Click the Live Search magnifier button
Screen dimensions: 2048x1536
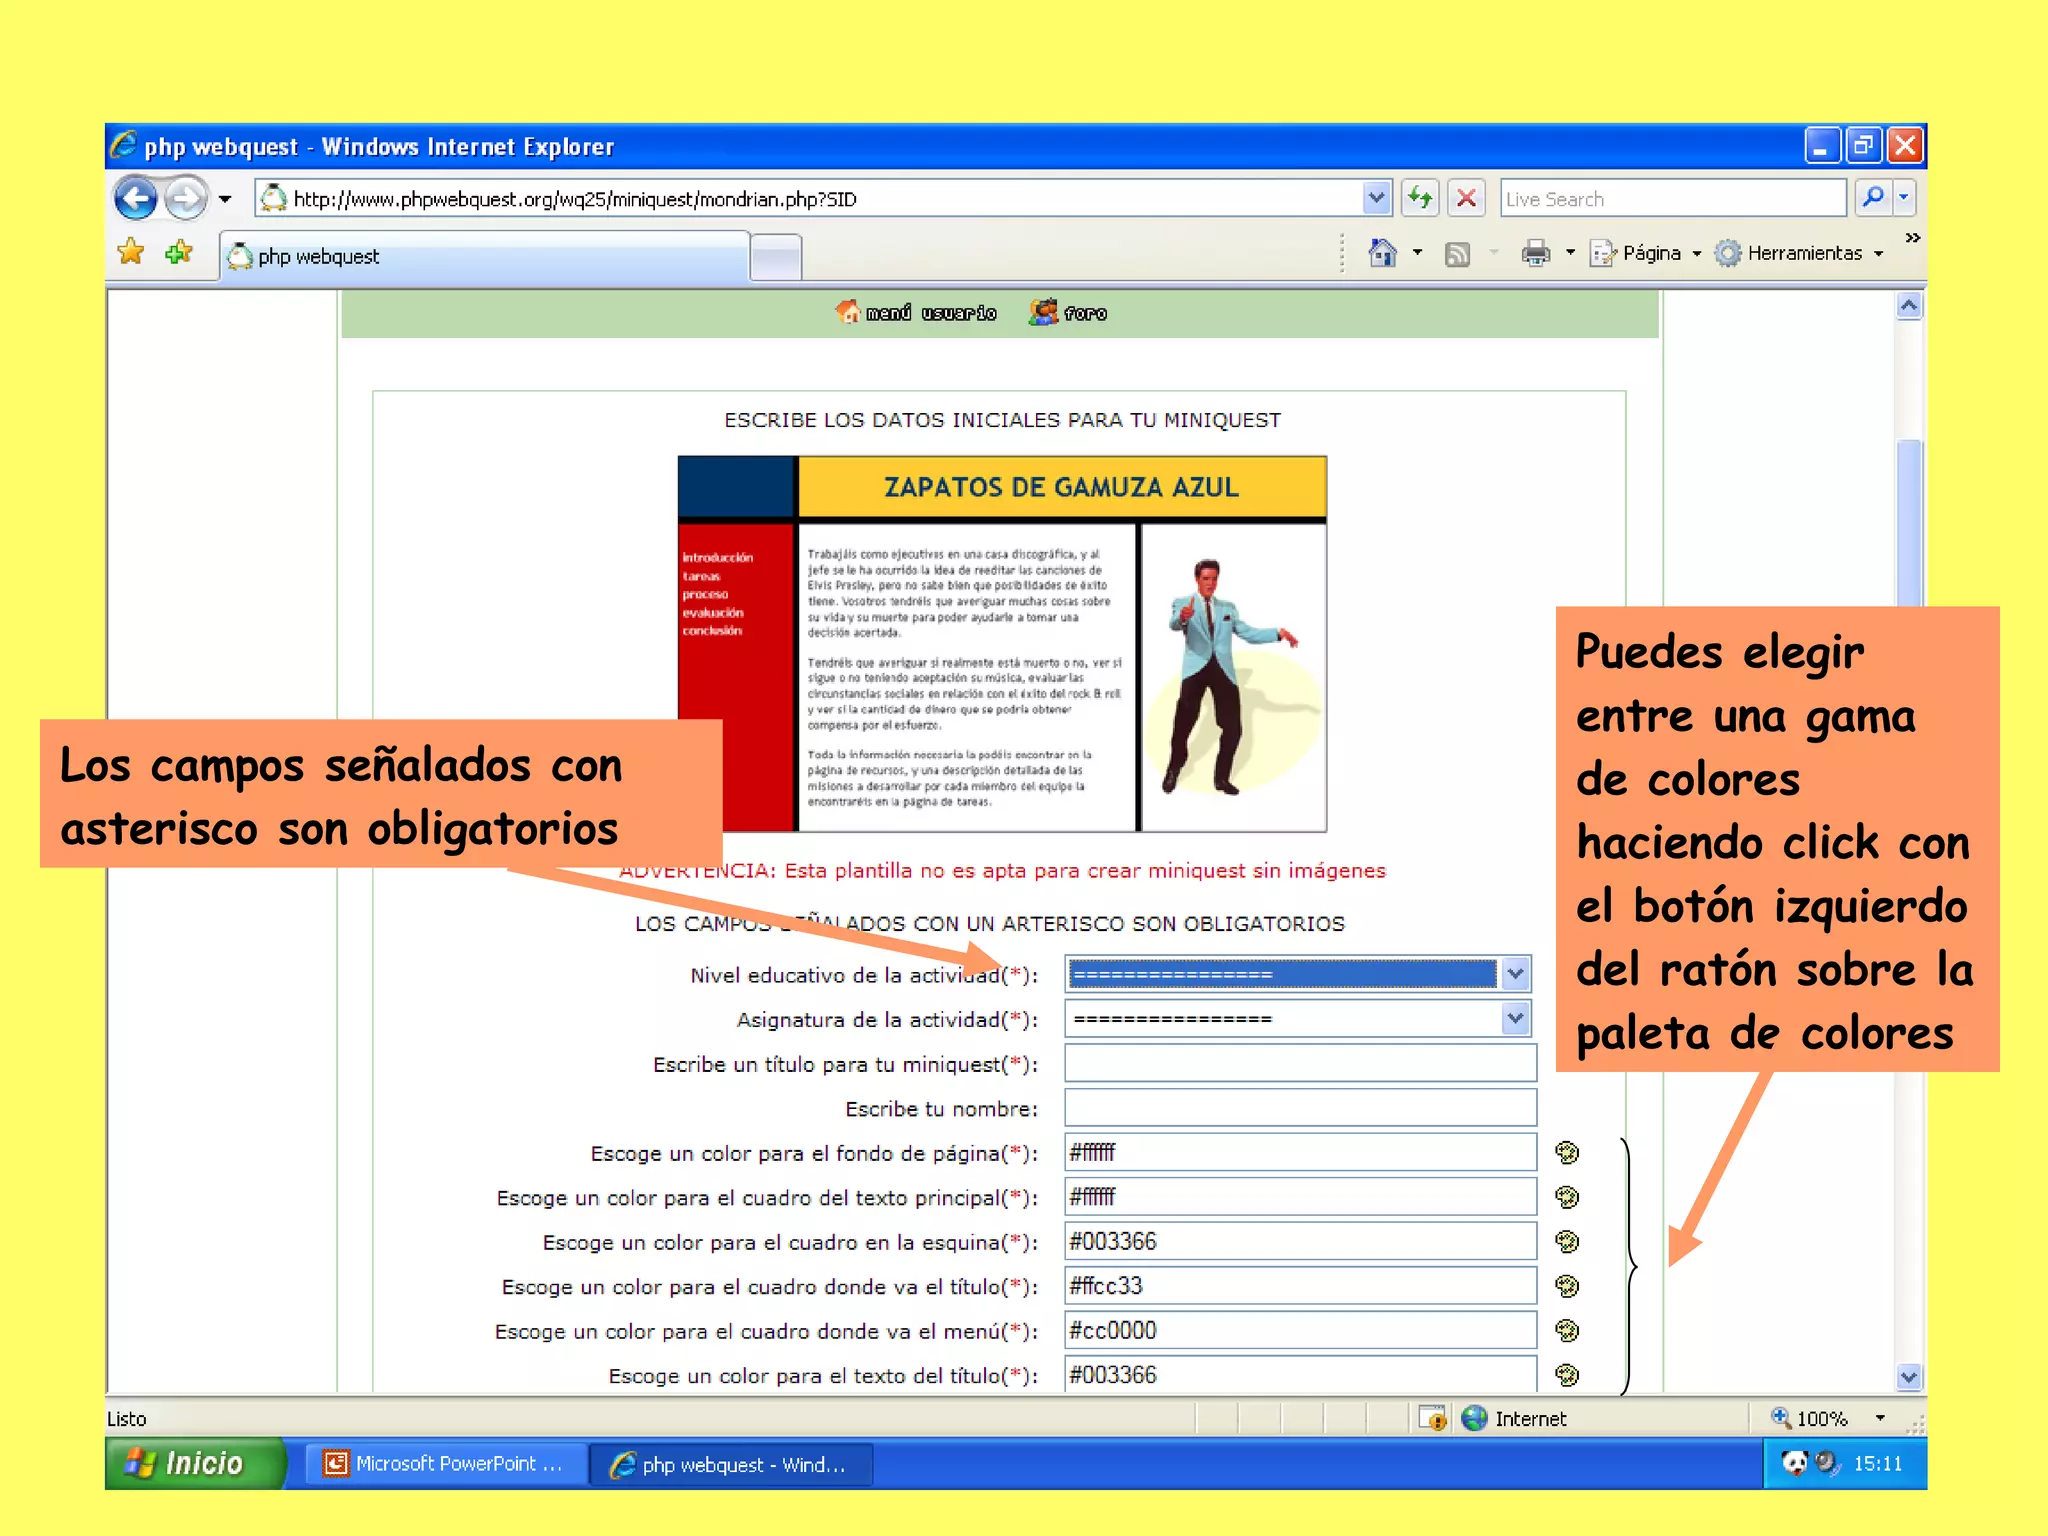click(x=1873, y=198)
